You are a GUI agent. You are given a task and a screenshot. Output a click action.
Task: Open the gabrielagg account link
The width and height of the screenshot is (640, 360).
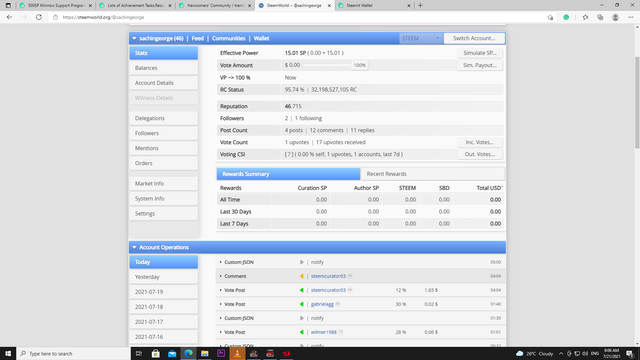322,304
